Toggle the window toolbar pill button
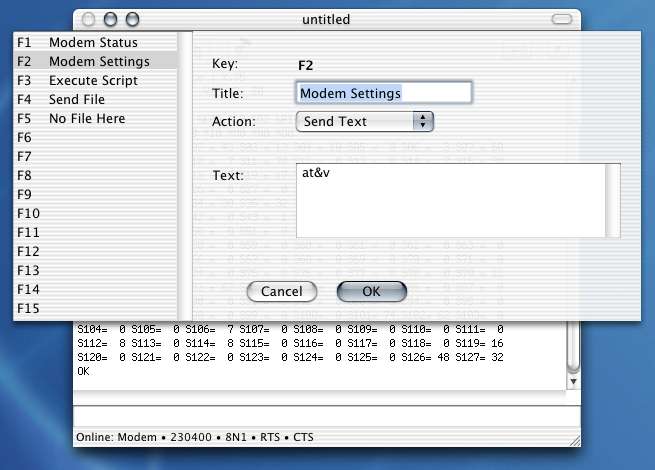This screenshot has height=470, width=655. tap(564, 19)
